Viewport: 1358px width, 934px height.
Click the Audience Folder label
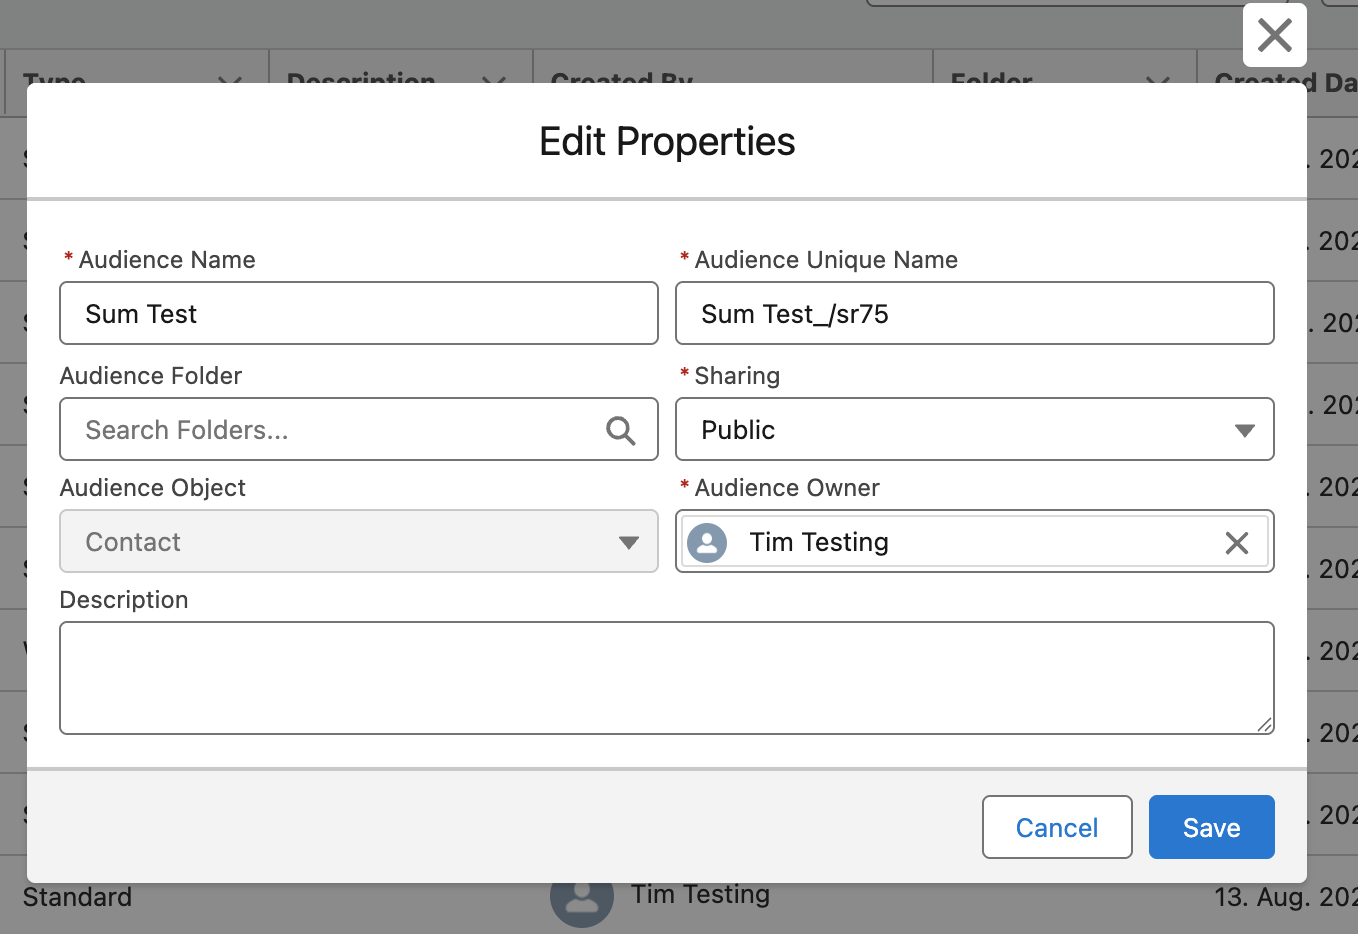click(151, 376)
